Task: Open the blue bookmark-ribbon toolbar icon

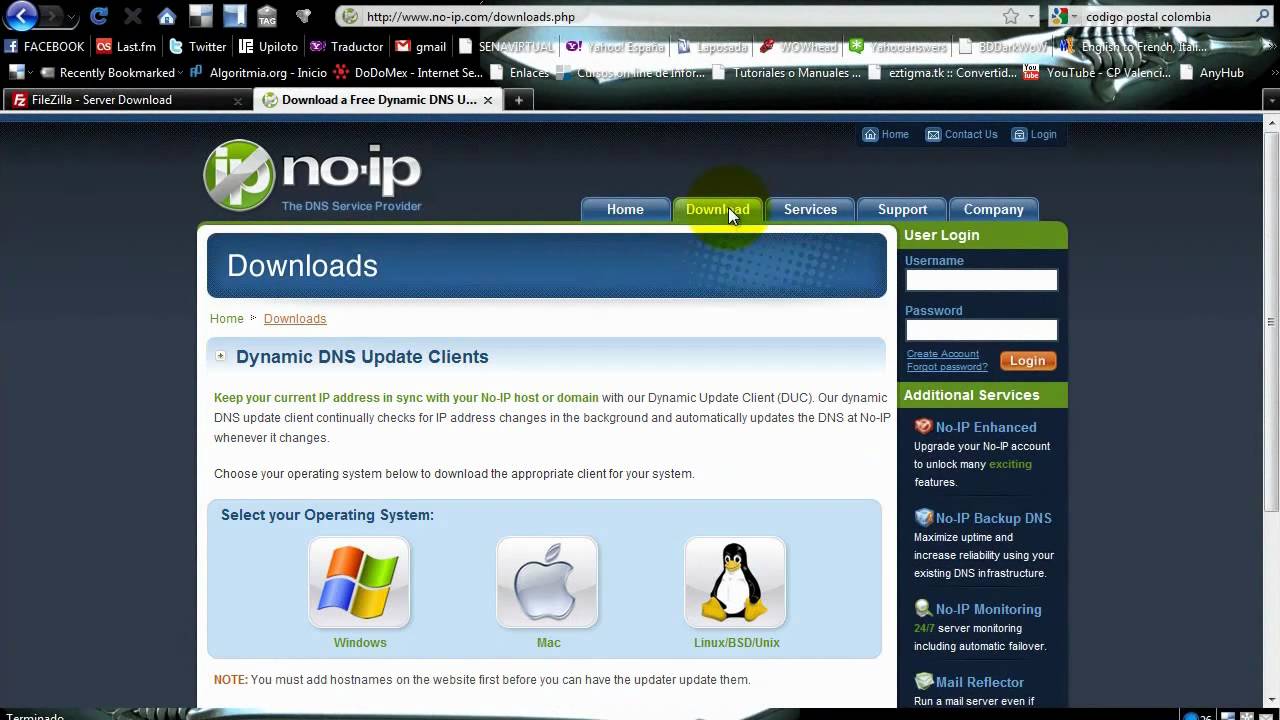Action: (234, 16)
